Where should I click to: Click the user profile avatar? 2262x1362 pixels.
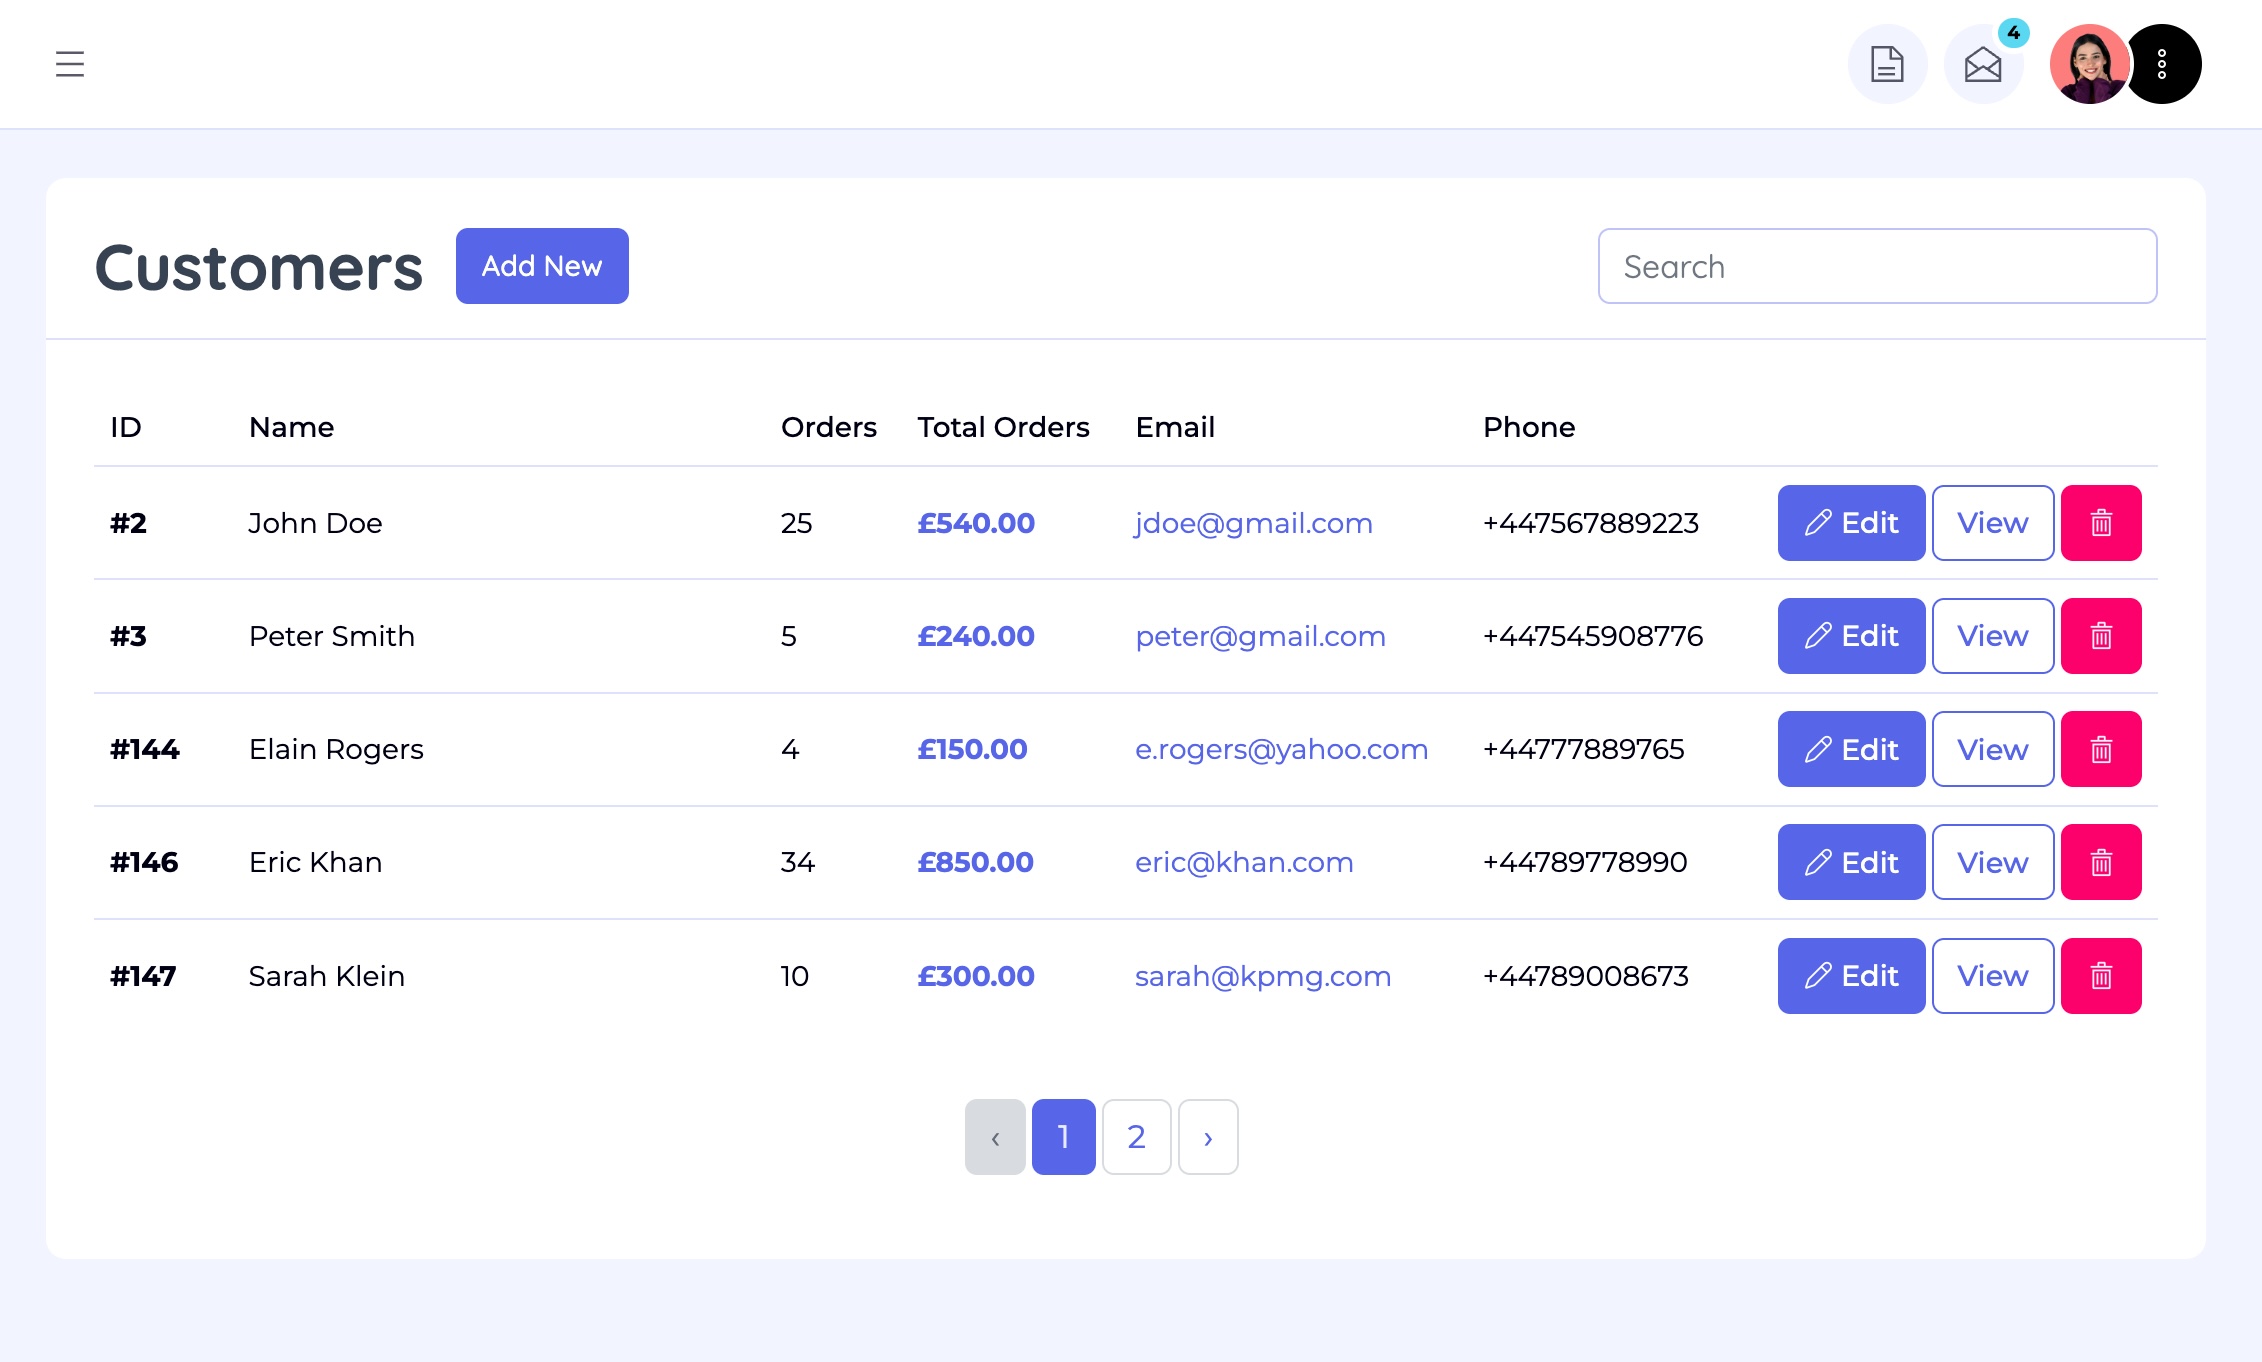pyautogui.click(x=2088, y=64)
